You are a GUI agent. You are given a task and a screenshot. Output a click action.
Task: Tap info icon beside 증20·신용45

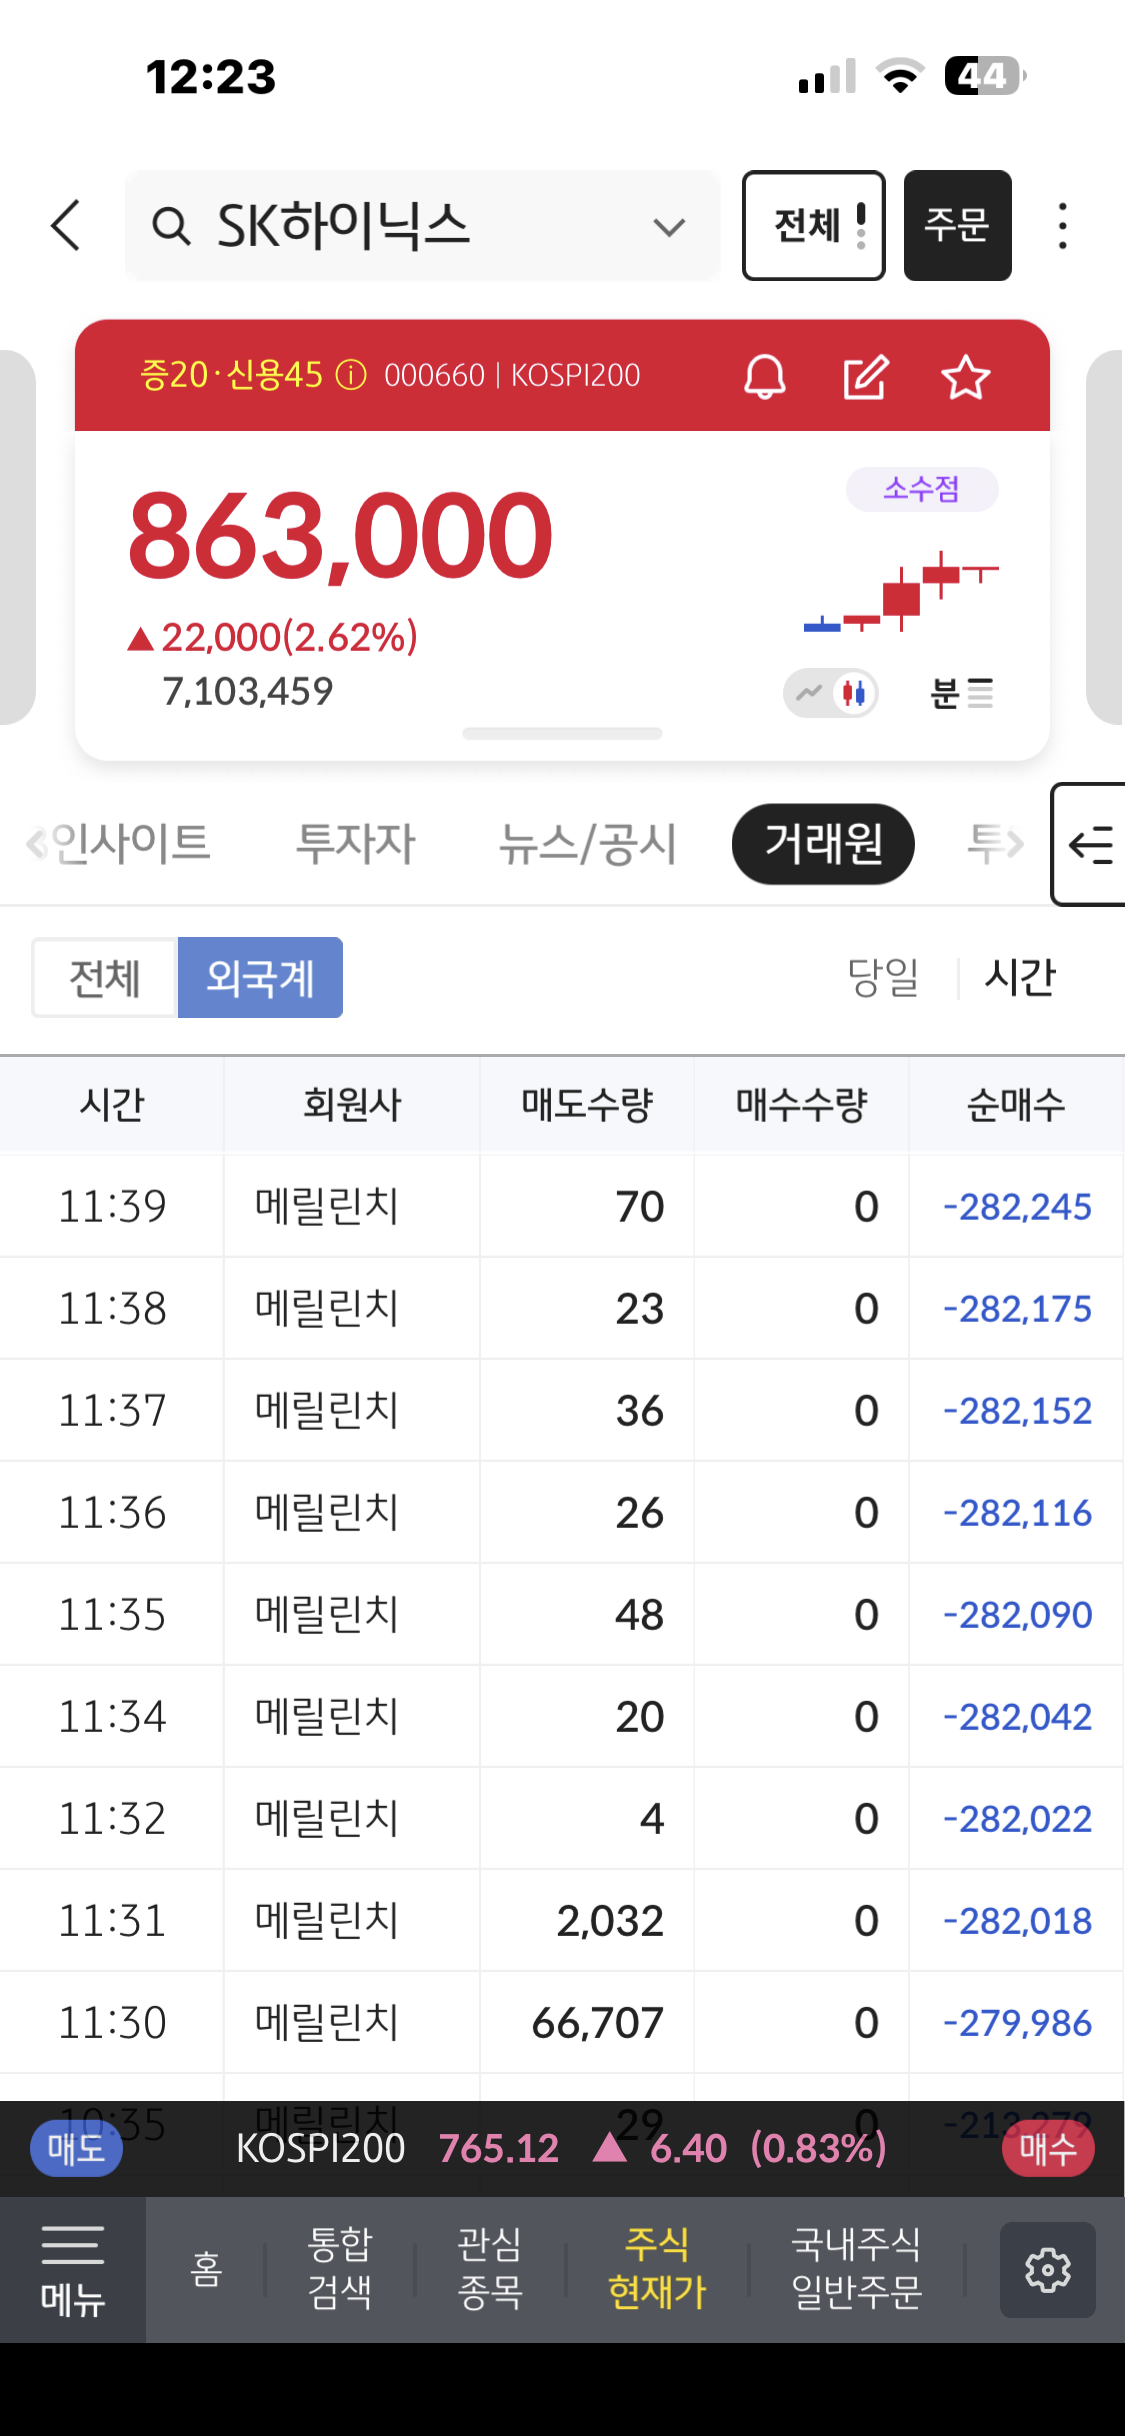351,375
